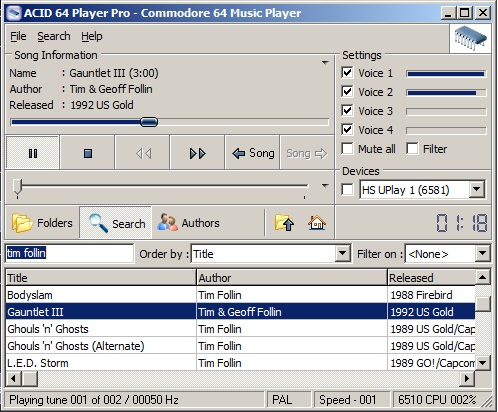Select the L.E.D. Storm row
The image size is (498, 412).
[240, 363]
